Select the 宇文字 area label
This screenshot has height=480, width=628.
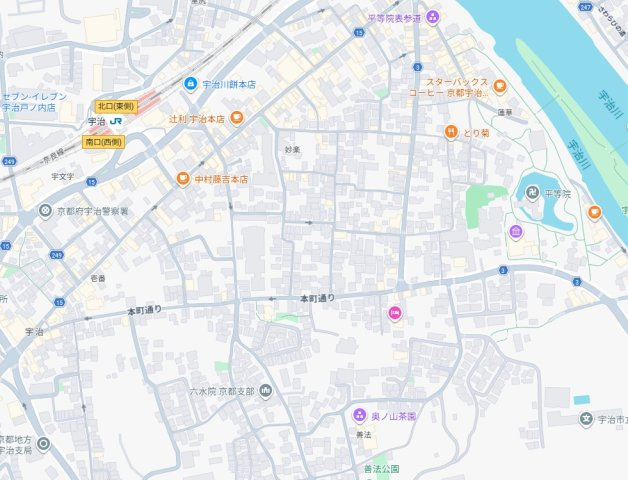pos(63,176)
